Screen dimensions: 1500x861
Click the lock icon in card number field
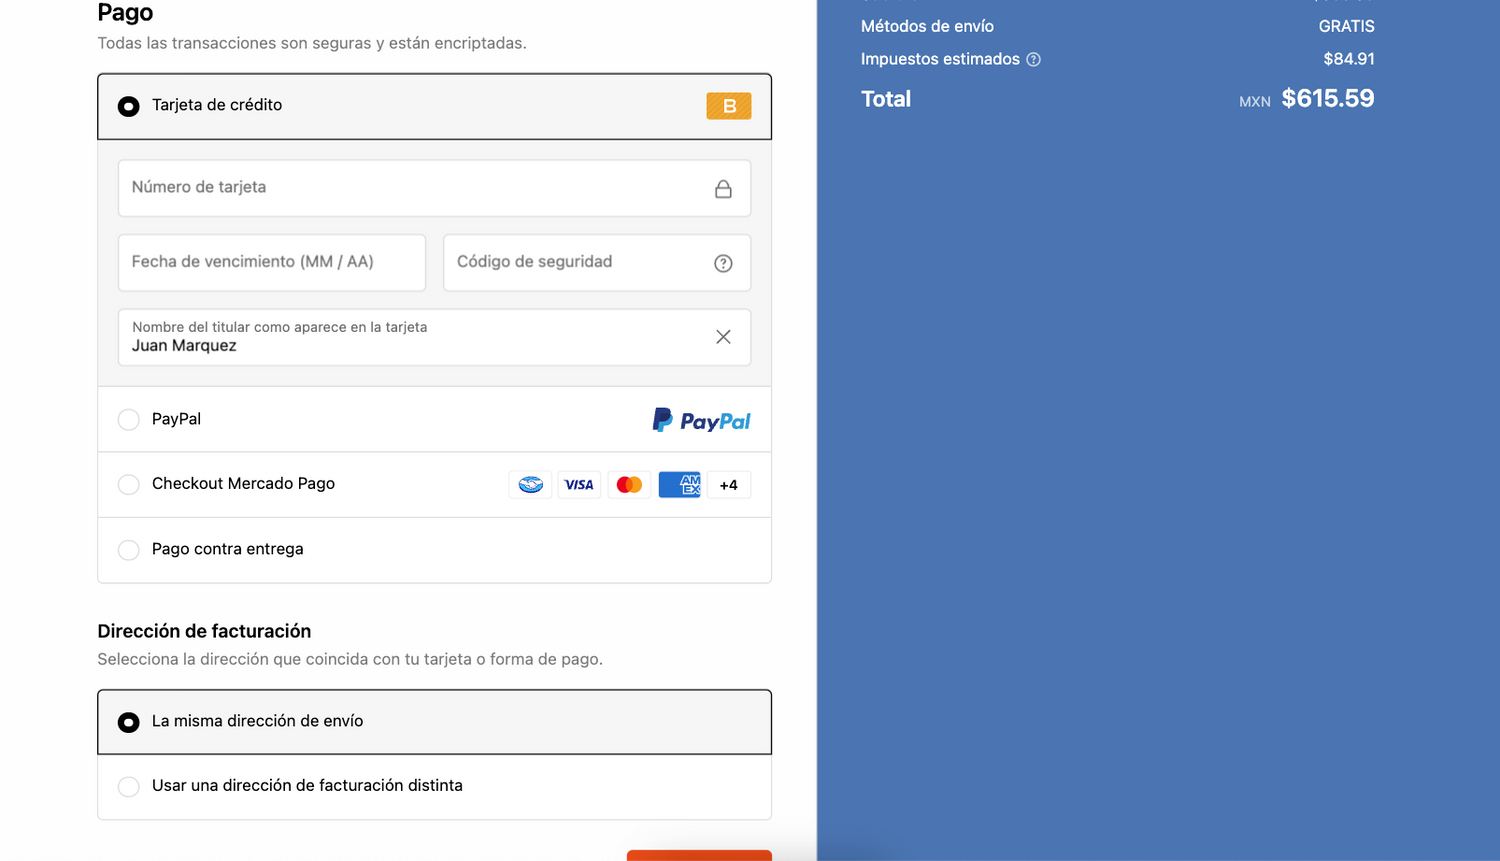723,189
